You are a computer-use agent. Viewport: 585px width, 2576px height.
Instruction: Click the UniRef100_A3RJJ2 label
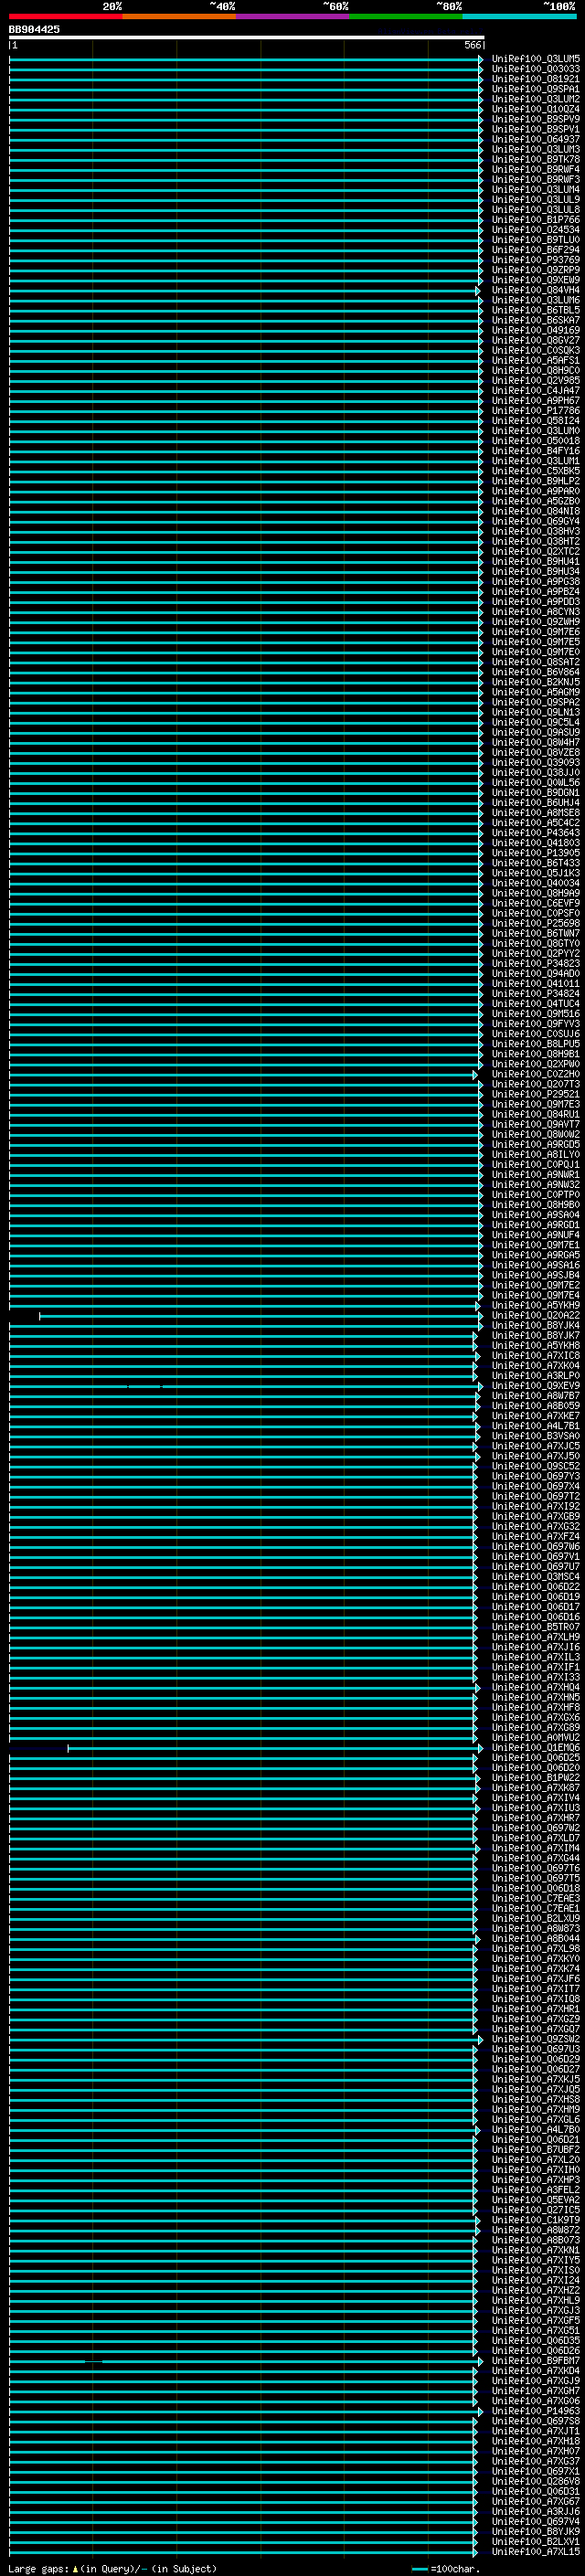coord(535,2512)
